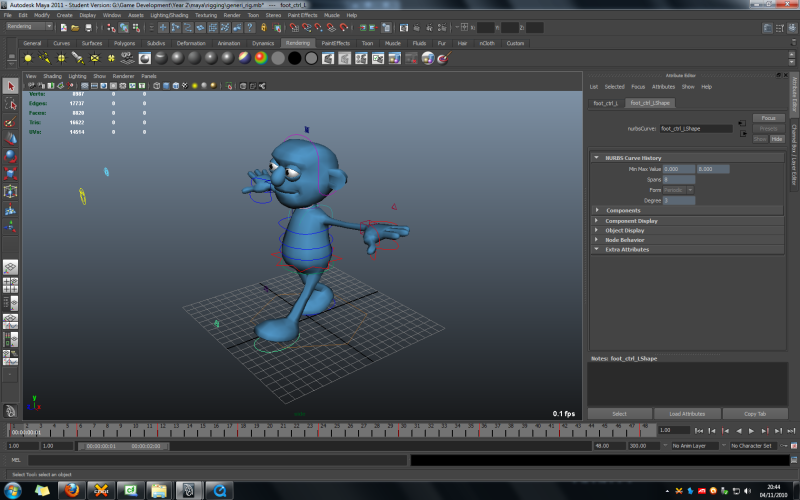Open the Lighting/Shading menu
Viewport: 800px width, 500px height.
click(x=169, y=15)
